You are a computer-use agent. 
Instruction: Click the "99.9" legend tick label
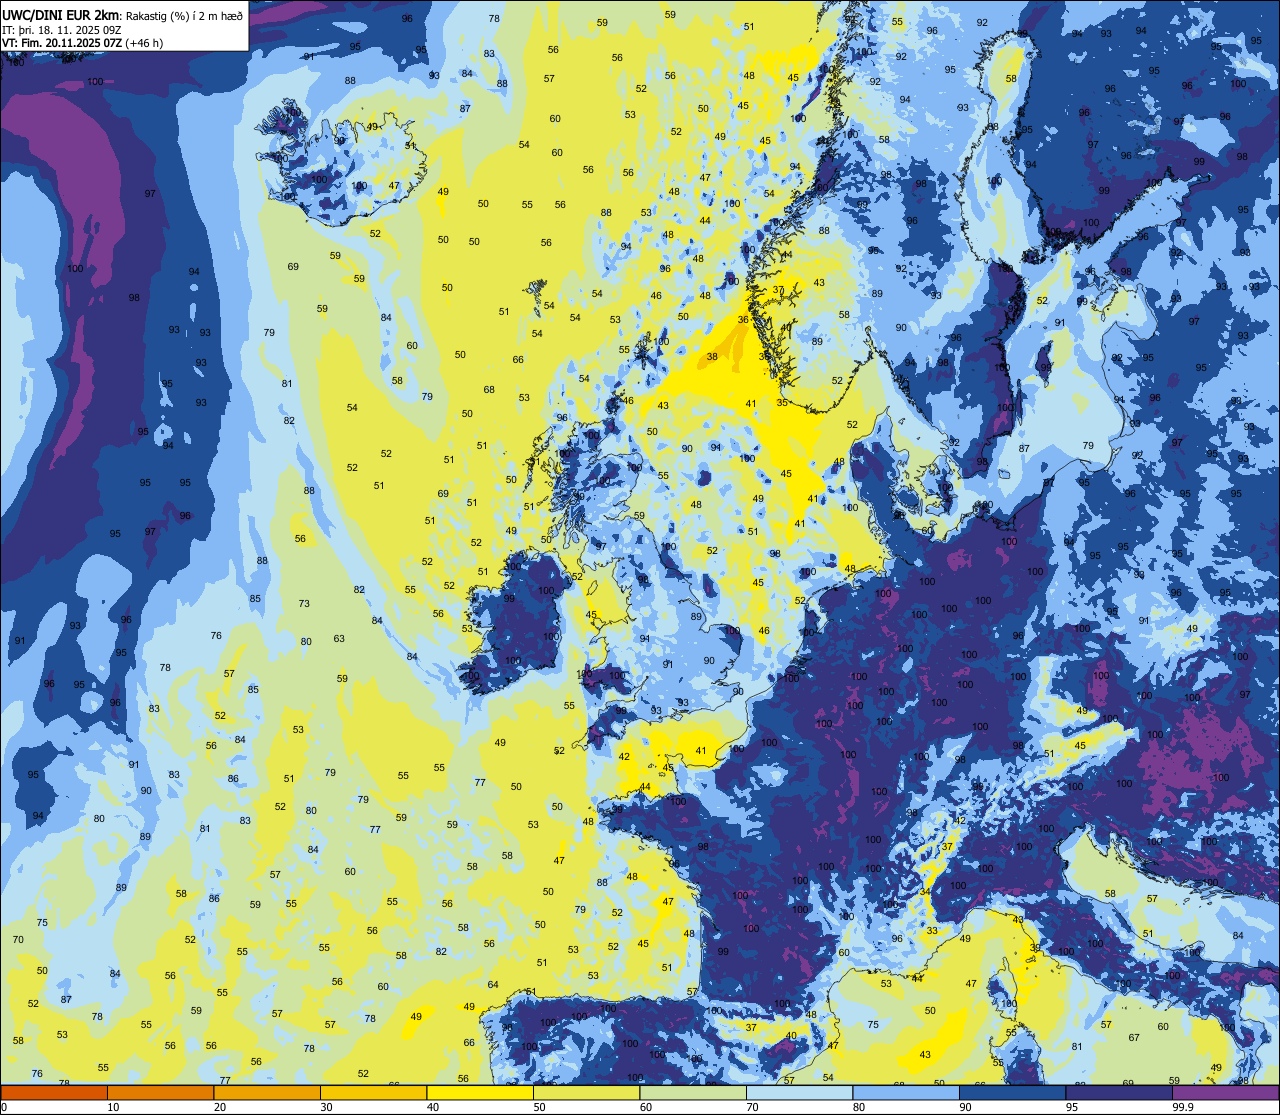tap(1184, 1107)
